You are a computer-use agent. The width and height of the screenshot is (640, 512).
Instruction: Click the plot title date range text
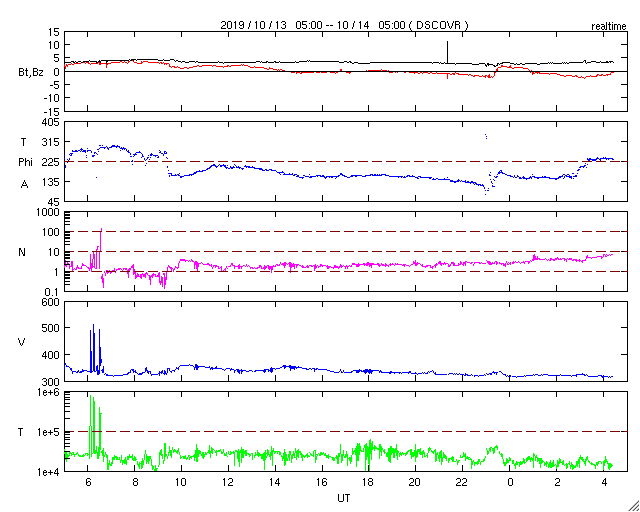pos(344,25)
